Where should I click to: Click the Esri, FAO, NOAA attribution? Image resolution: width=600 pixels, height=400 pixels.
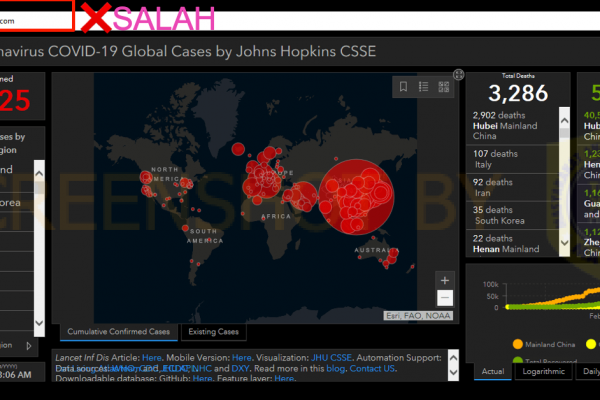pyautogui.click(x=418, y=316)
